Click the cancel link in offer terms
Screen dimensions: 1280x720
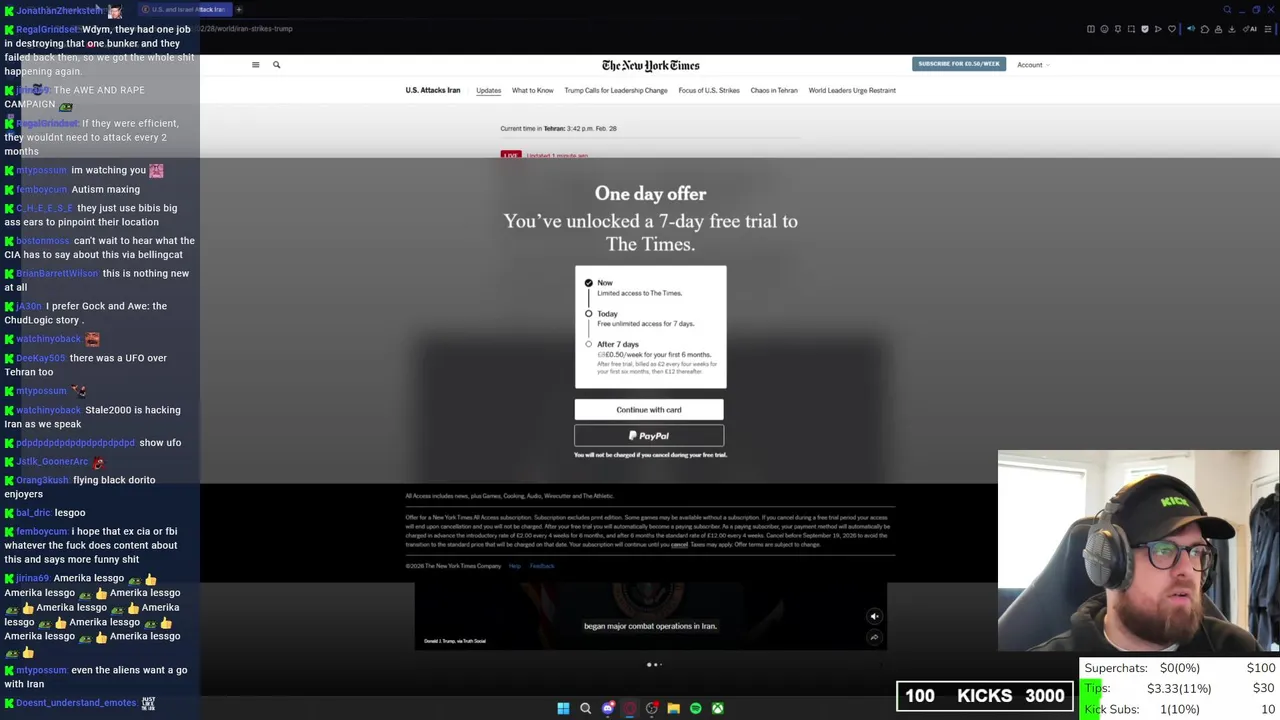[x=679, y=545]
